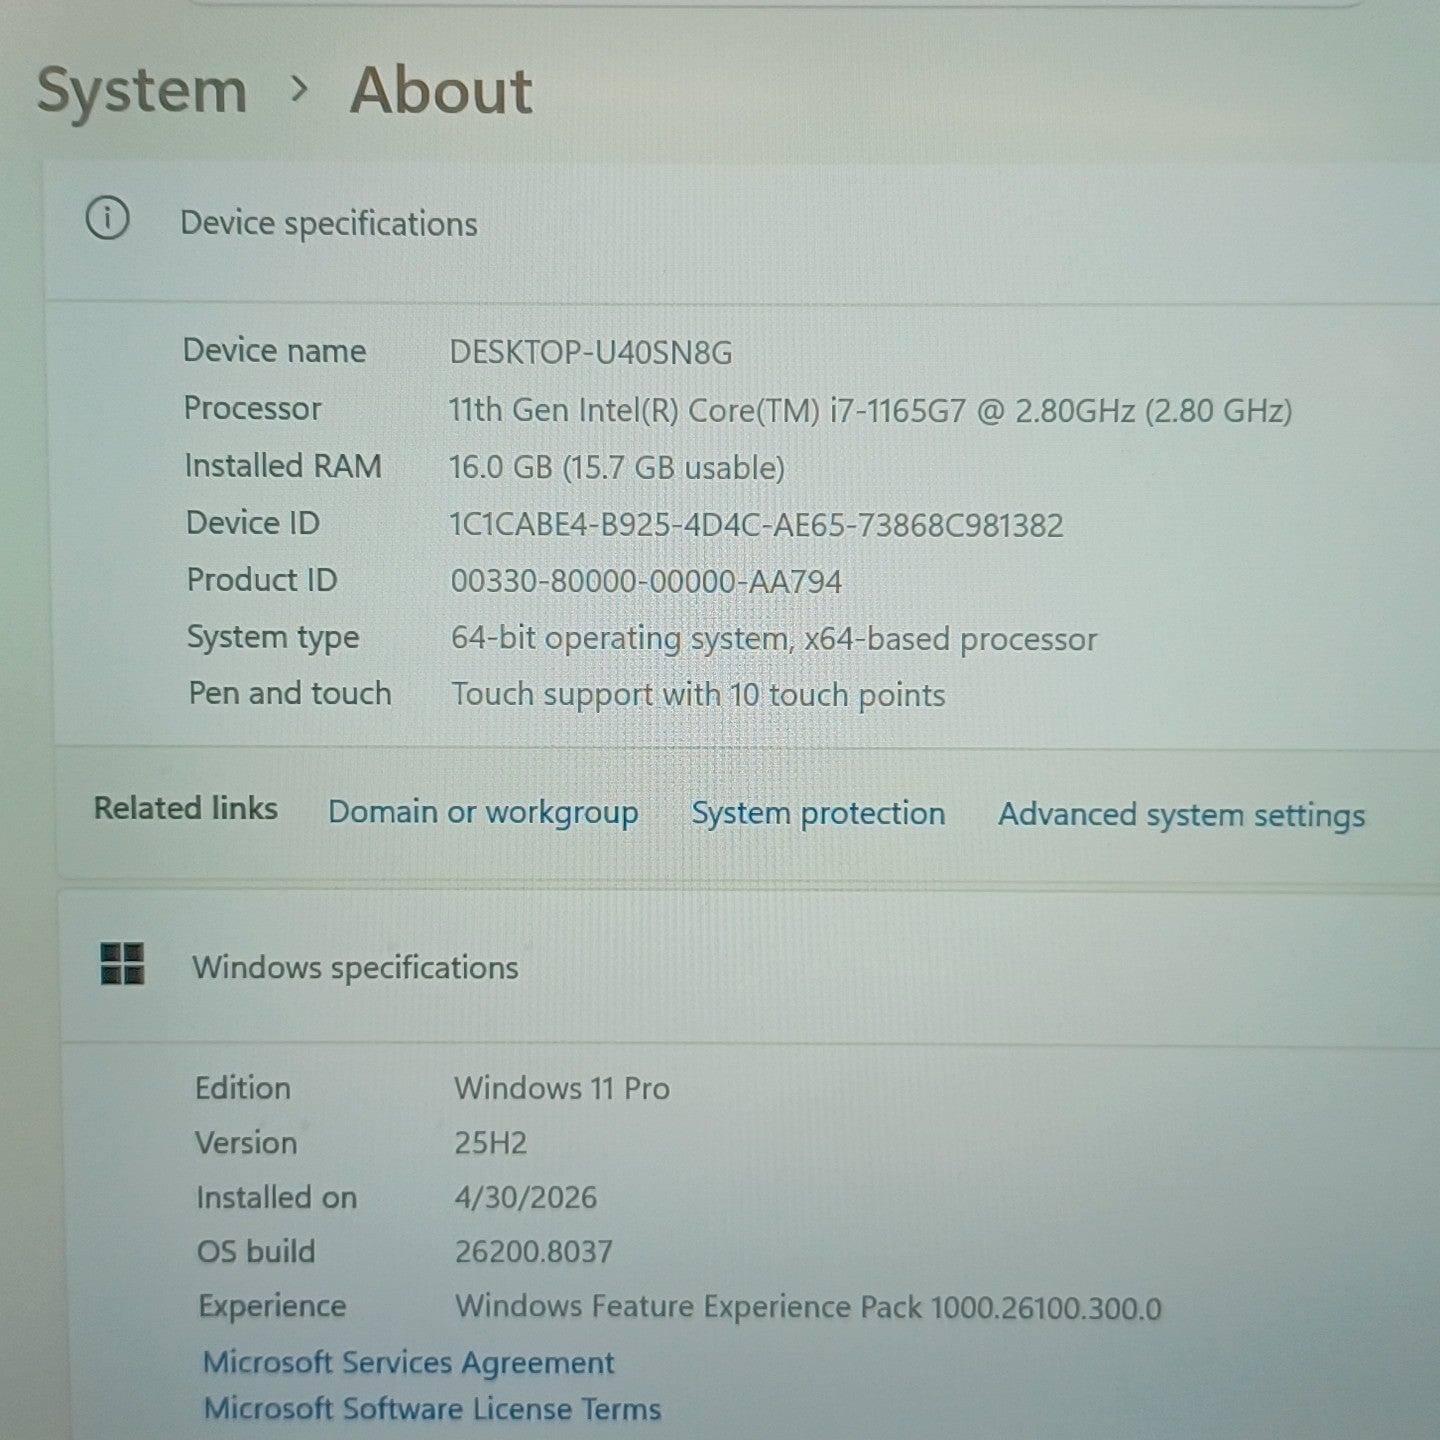Click the Processor label

[x=252, y=408]
